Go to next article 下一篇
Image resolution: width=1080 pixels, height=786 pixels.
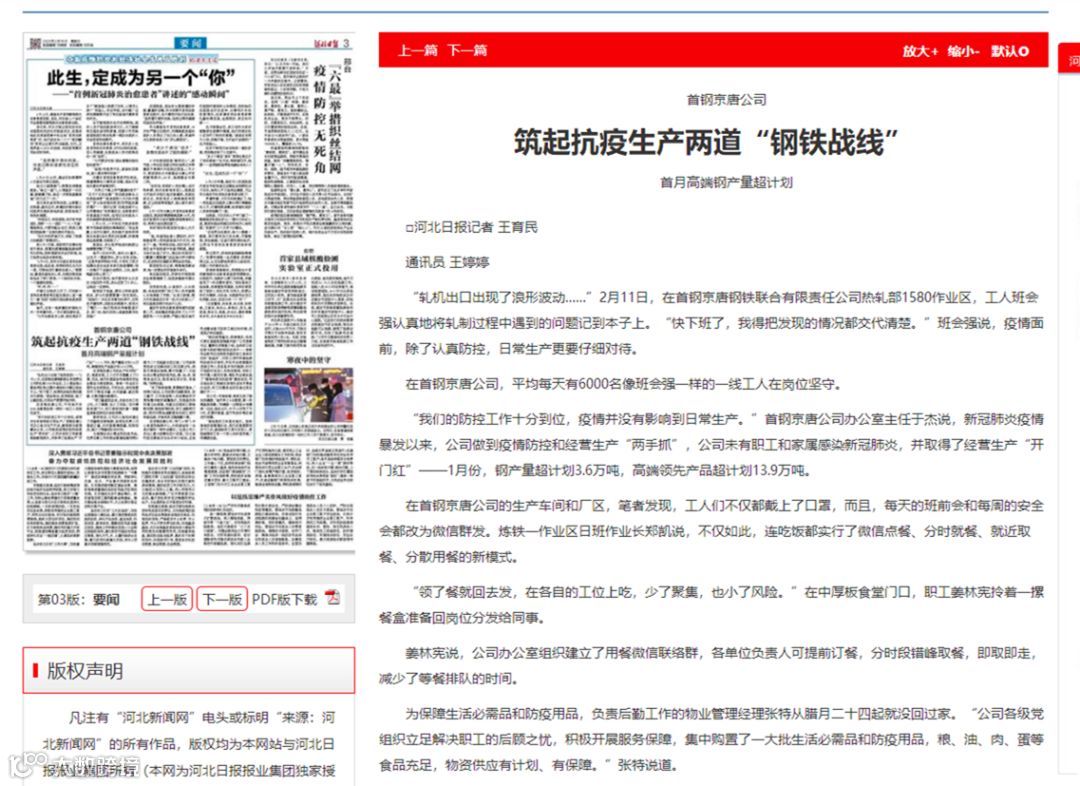point(467,50)
